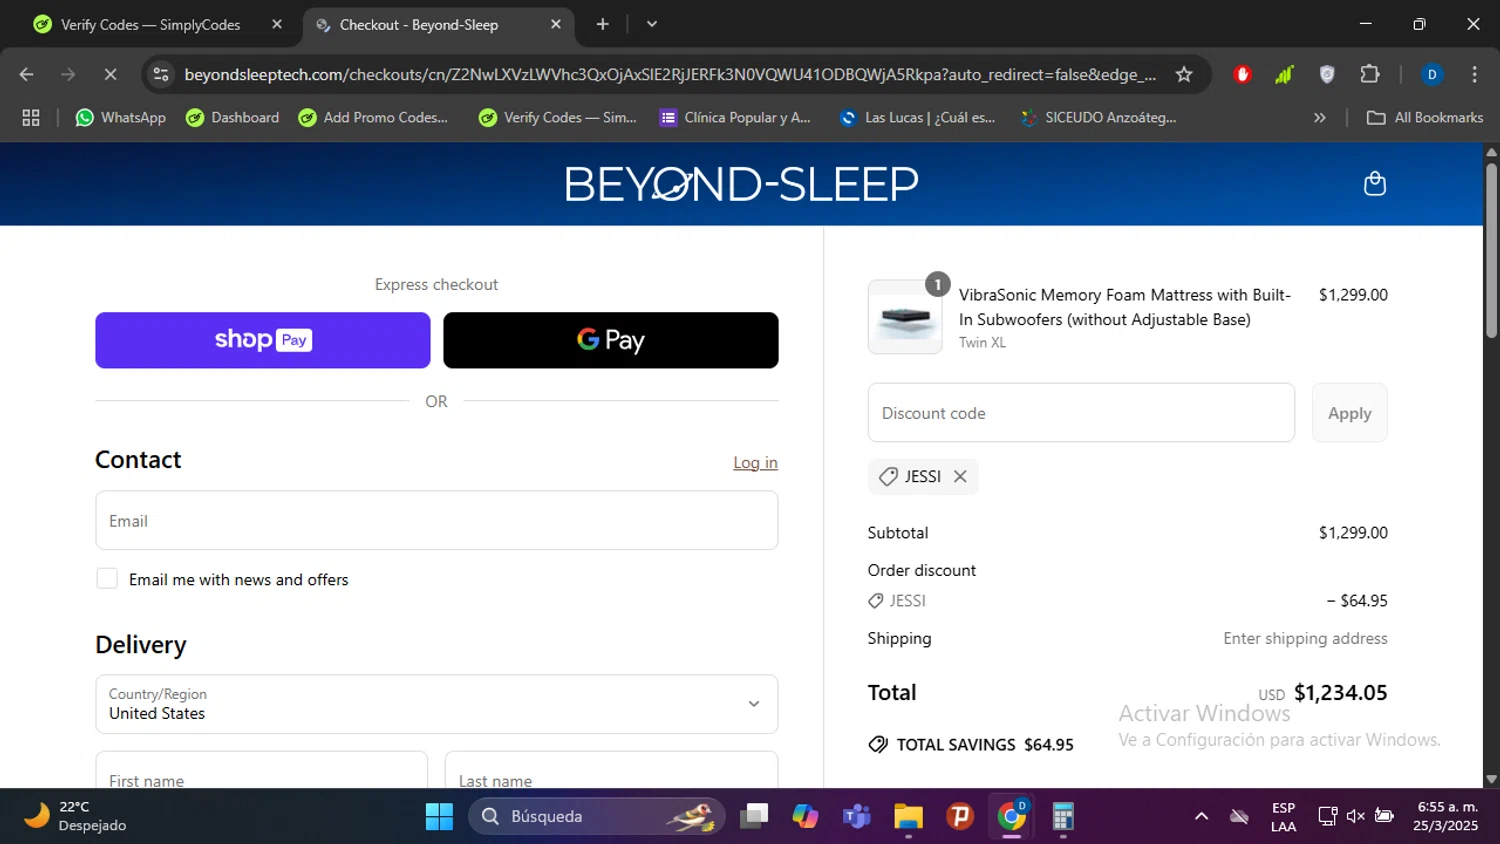Check Email me with news and offers
The image size is (1500, 844).
pos(107,579)
